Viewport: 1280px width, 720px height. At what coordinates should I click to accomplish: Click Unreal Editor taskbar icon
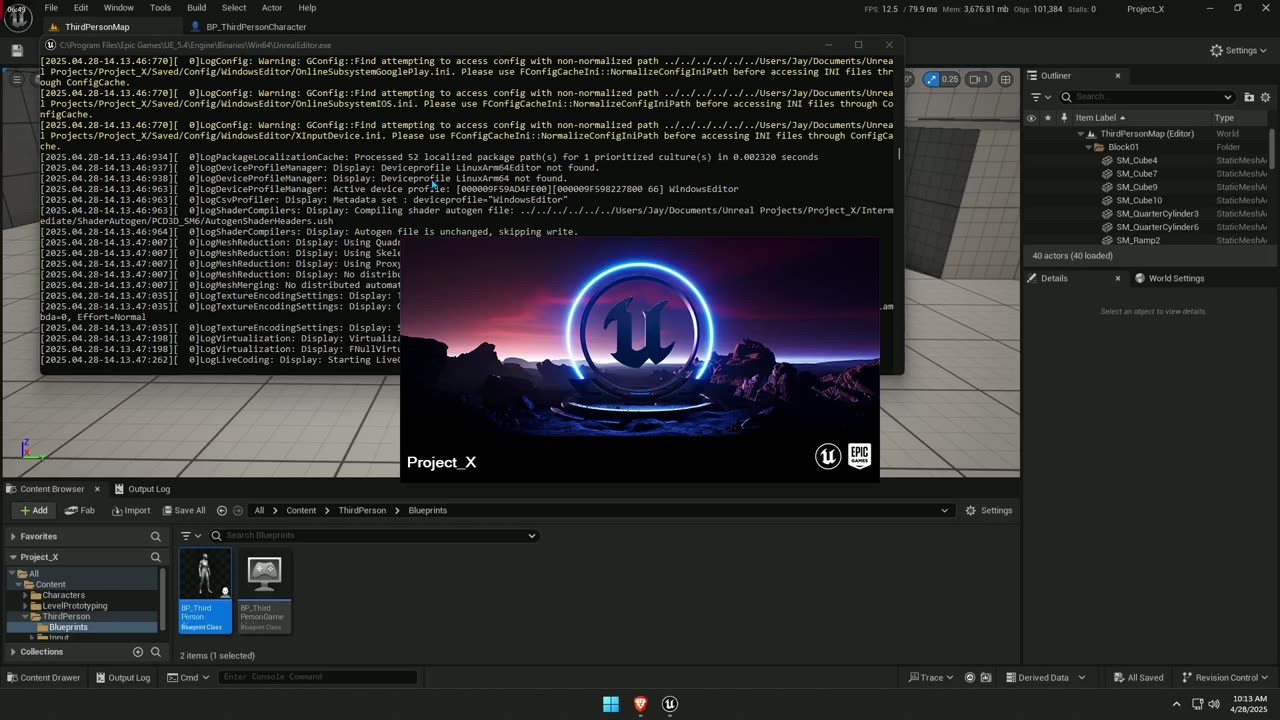(x=670, y=704)
